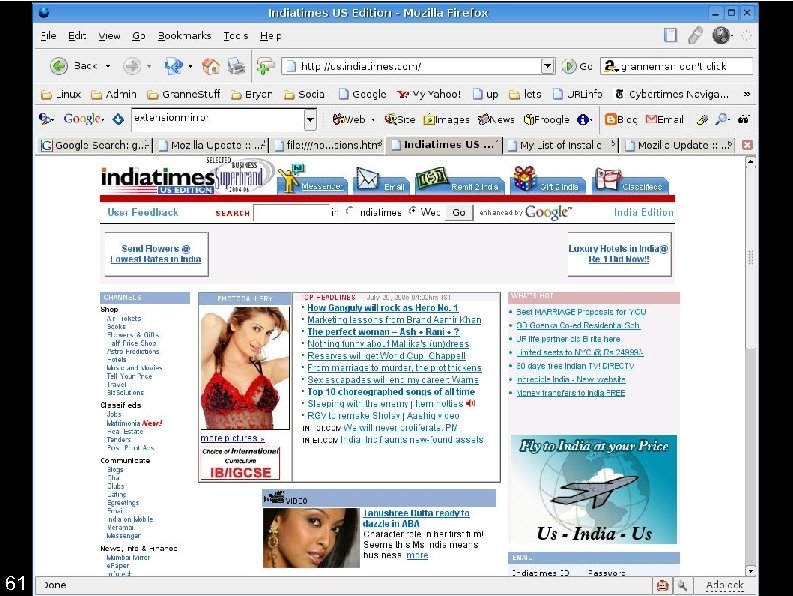Screen dimensions: 793x596
Task: Click the magnifier icon in status bar
Action: (683, 585)
